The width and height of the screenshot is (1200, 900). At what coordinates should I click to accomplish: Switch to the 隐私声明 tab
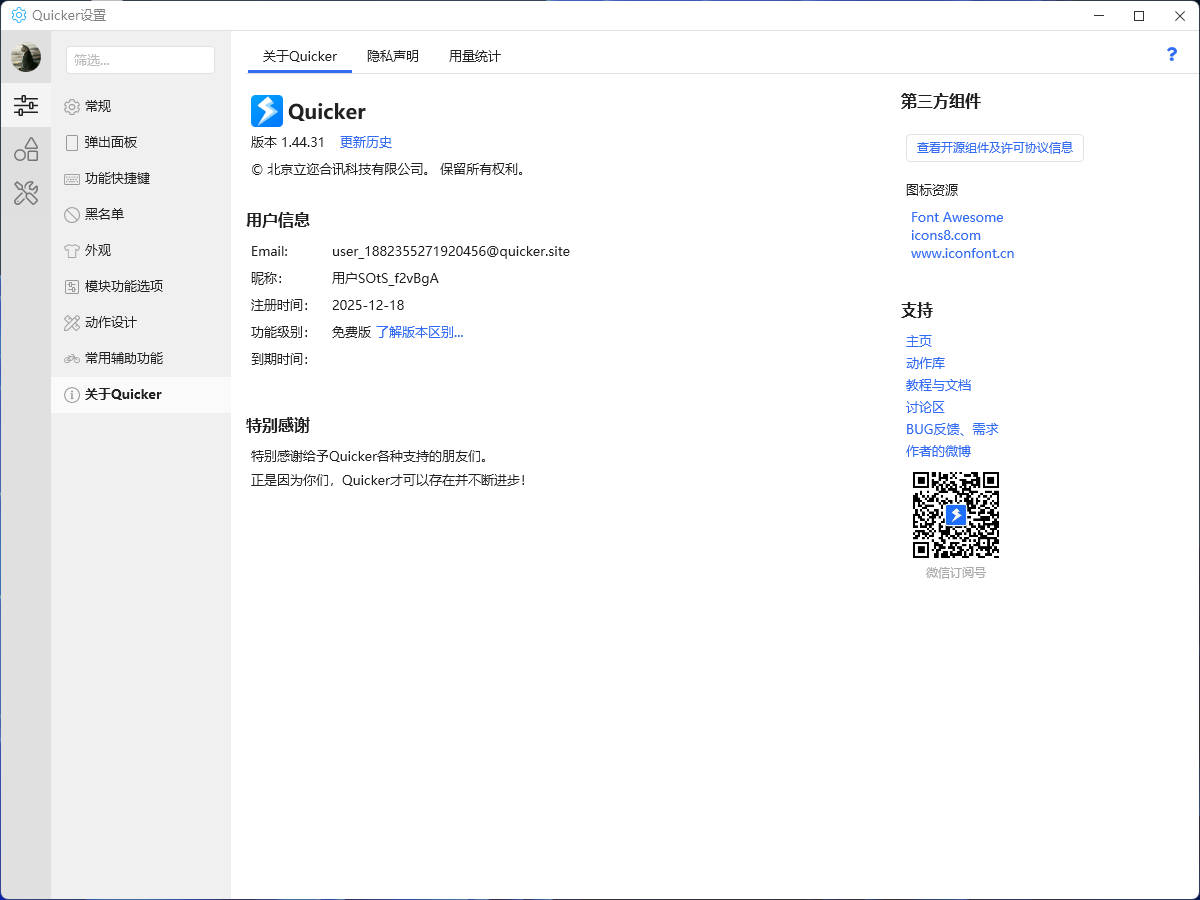[x=392, y=57]
